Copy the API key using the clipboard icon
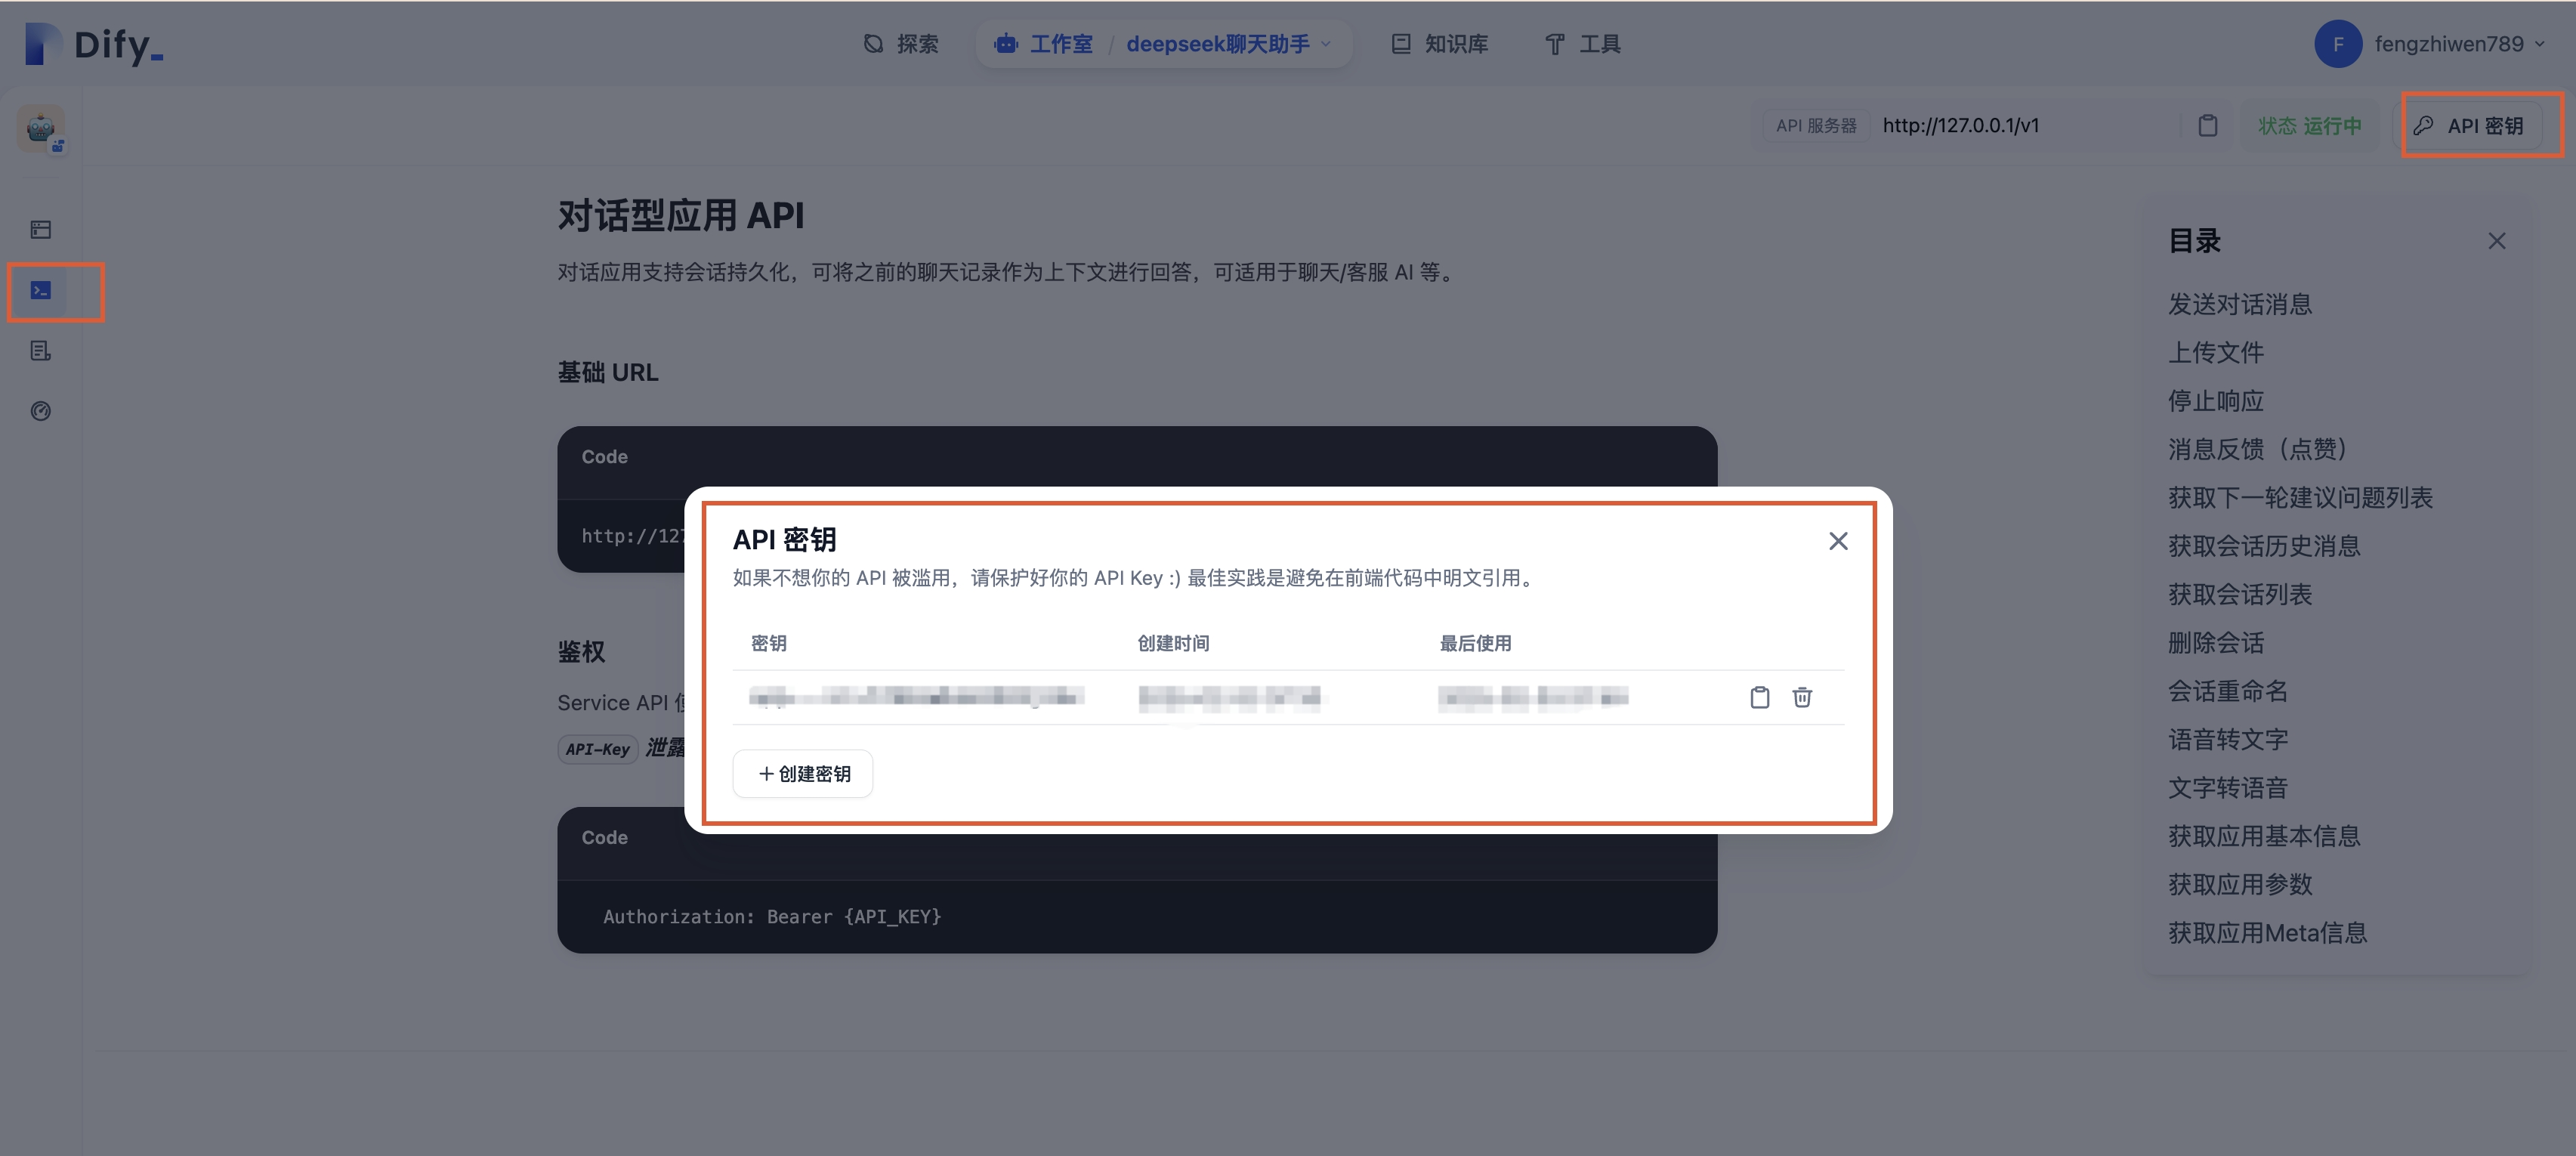Viewport: 2576px width, 1156px height. 1760,697
